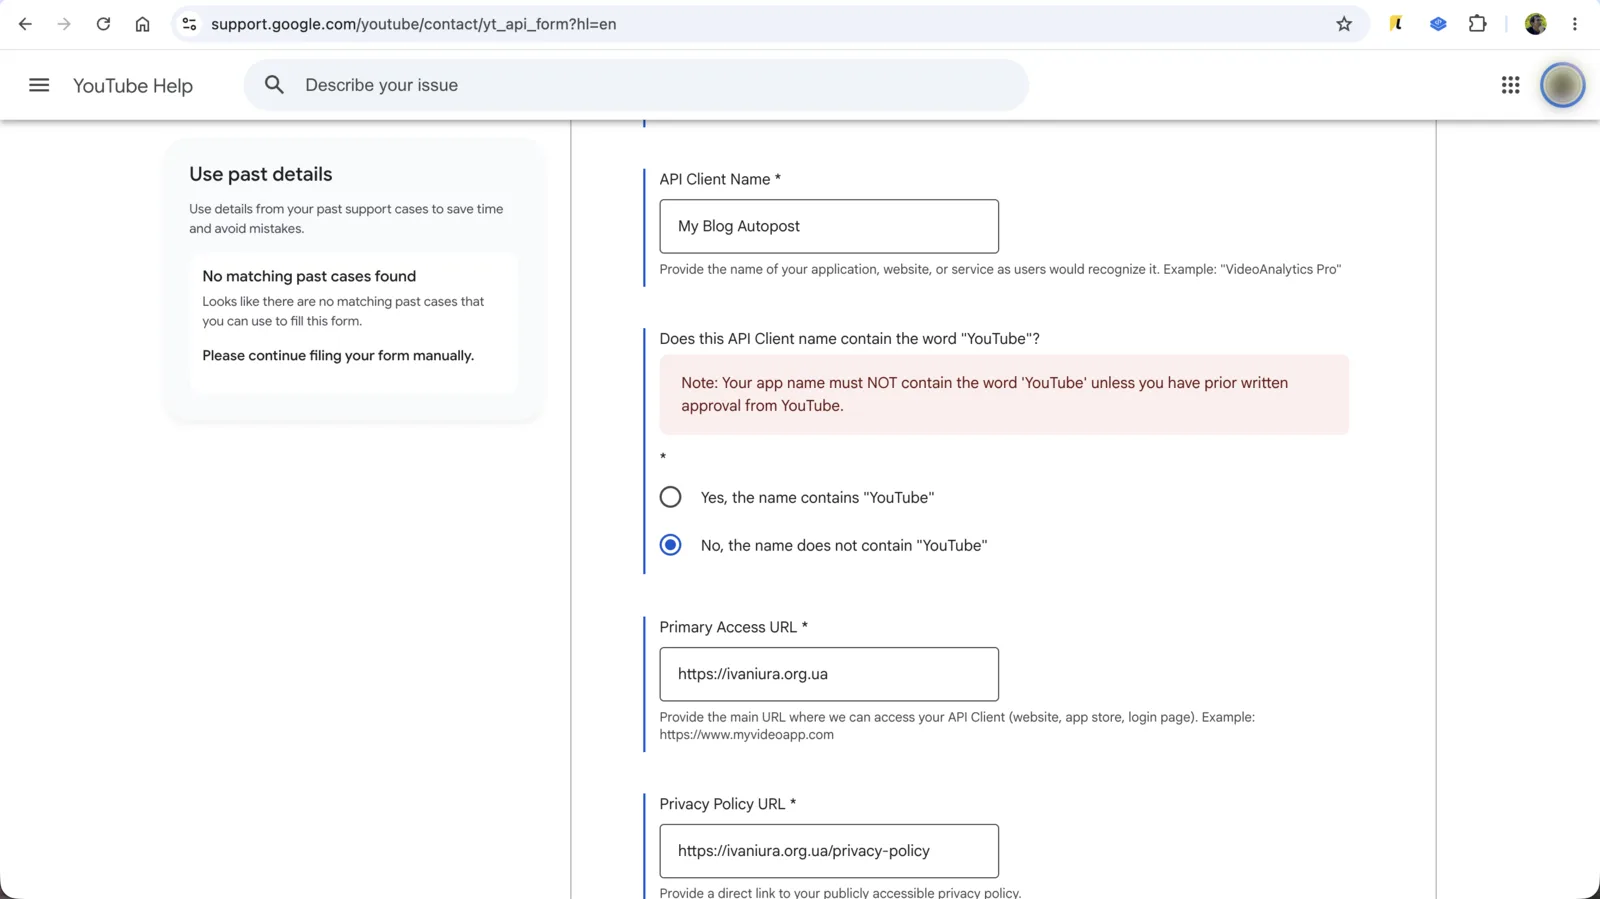1600x899 pixels.
Task: Click "Use details from your past support cases" description
Action: click(346, 219)
